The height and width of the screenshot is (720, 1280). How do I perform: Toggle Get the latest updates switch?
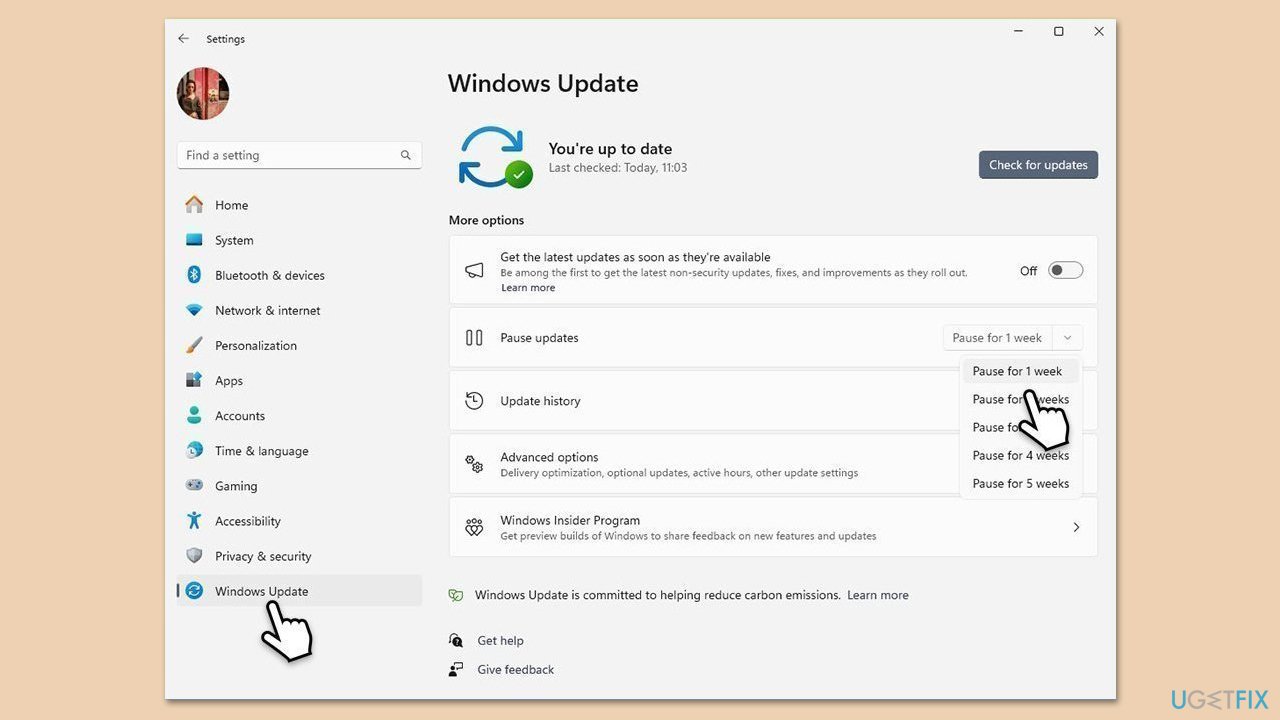point(1065,271)
